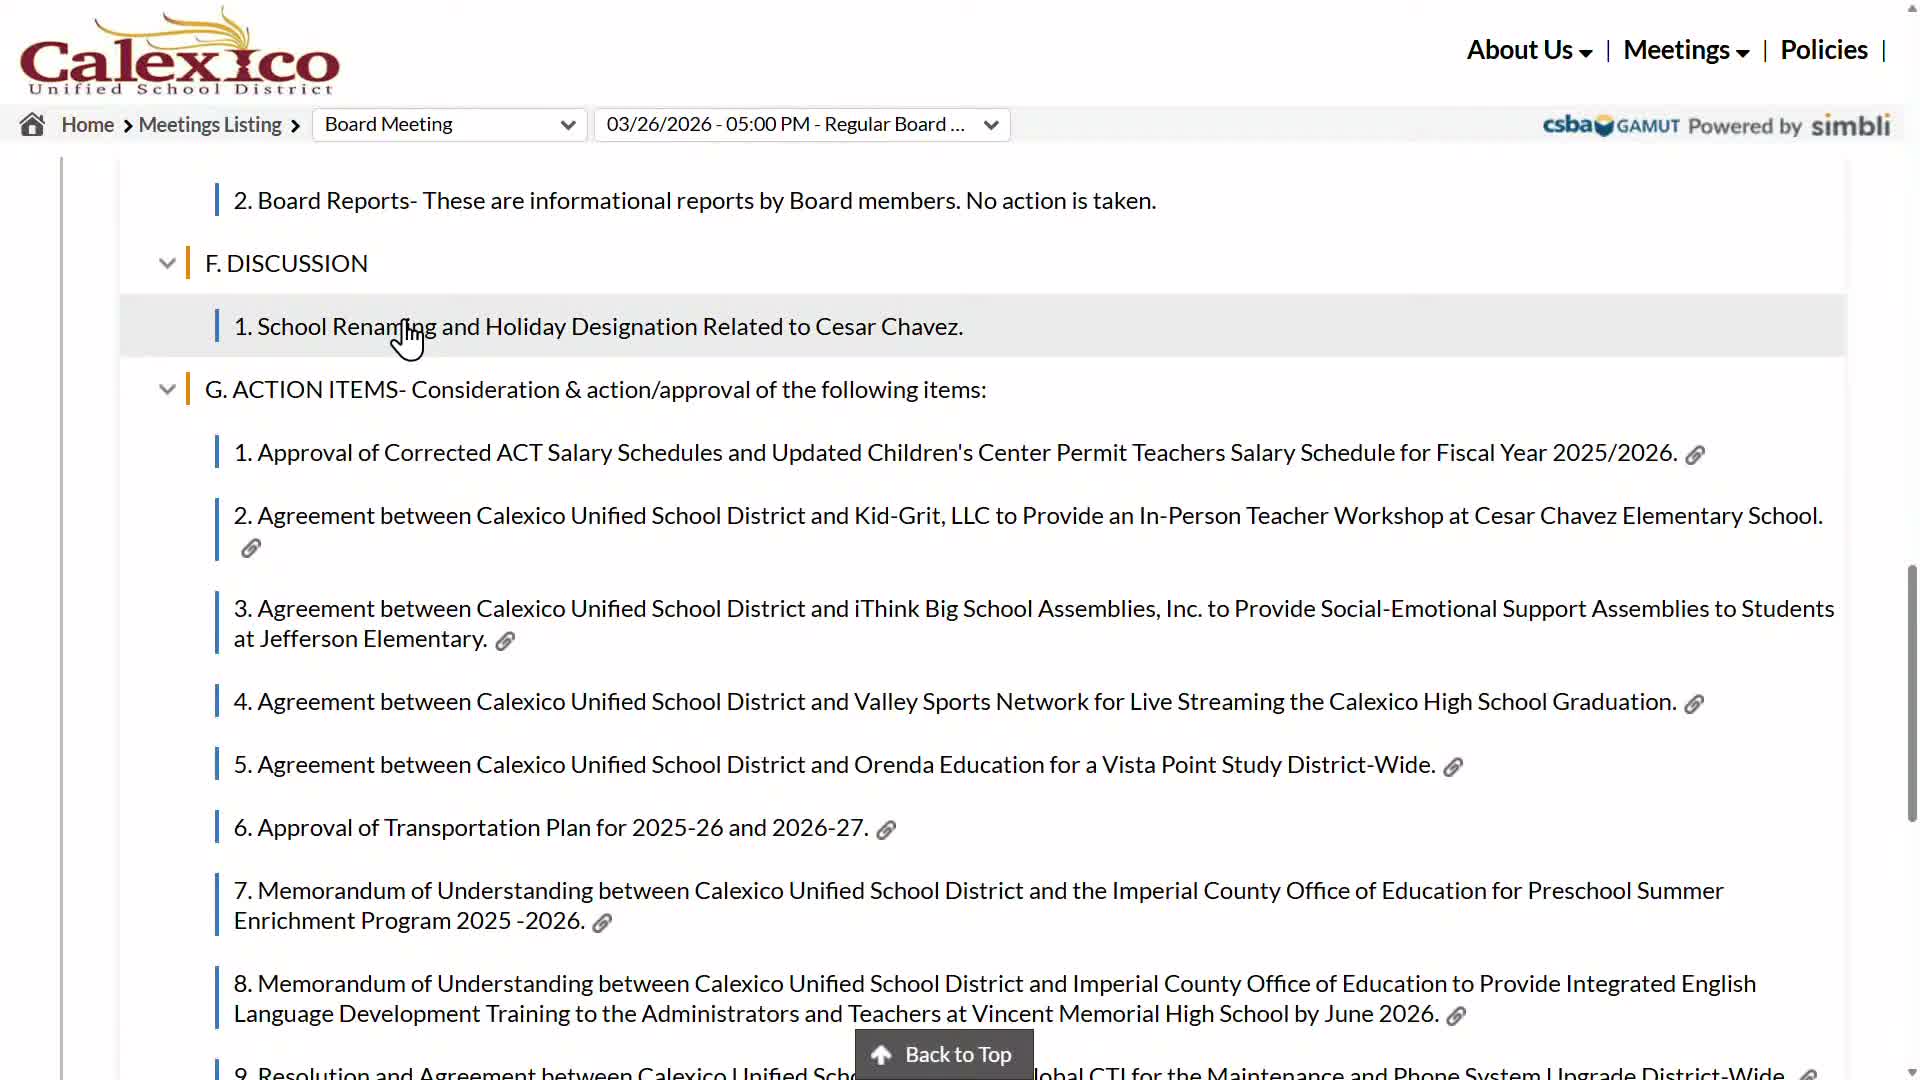Collapse the G. ACTION ITEMS section

pos(167,390)
